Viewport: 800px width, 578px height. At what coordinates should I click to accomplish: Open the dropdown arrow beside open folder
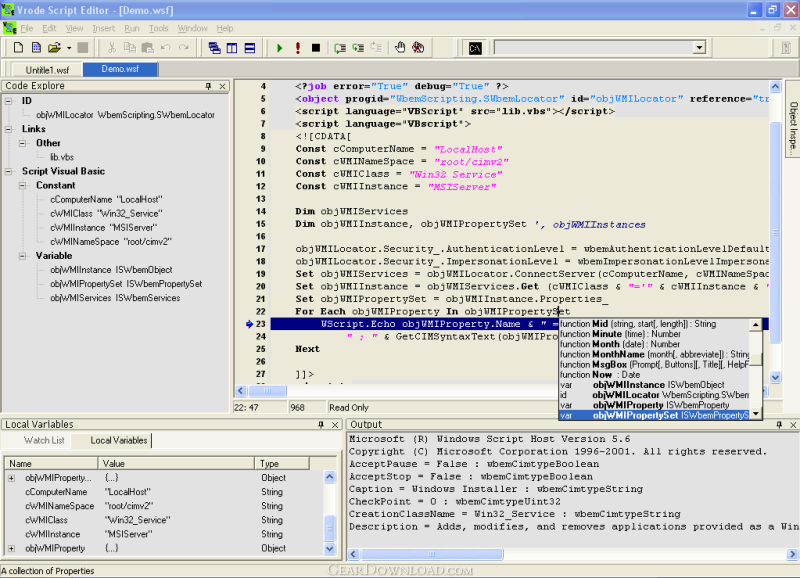(x=69, y=48)
